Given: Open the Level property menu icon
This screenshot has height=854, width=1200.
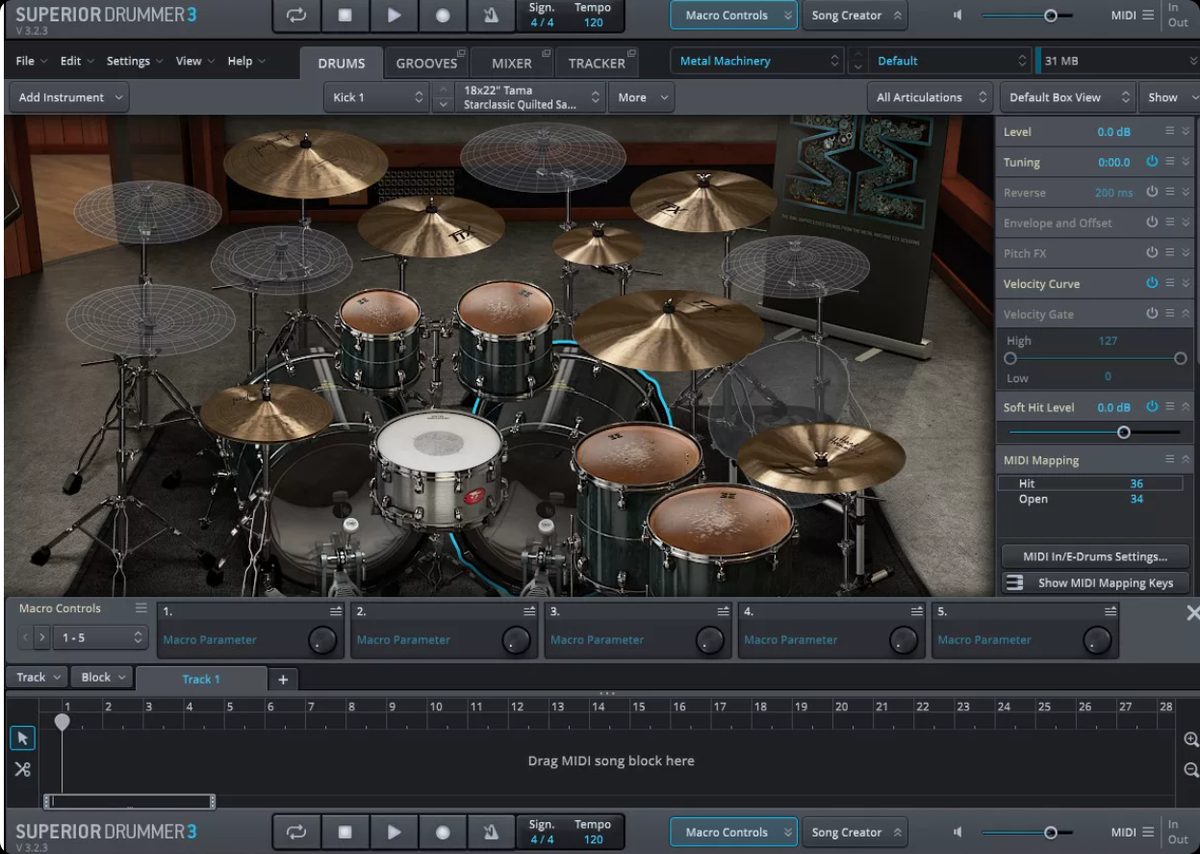Looking at the screenshot, I should [1170, 131].
